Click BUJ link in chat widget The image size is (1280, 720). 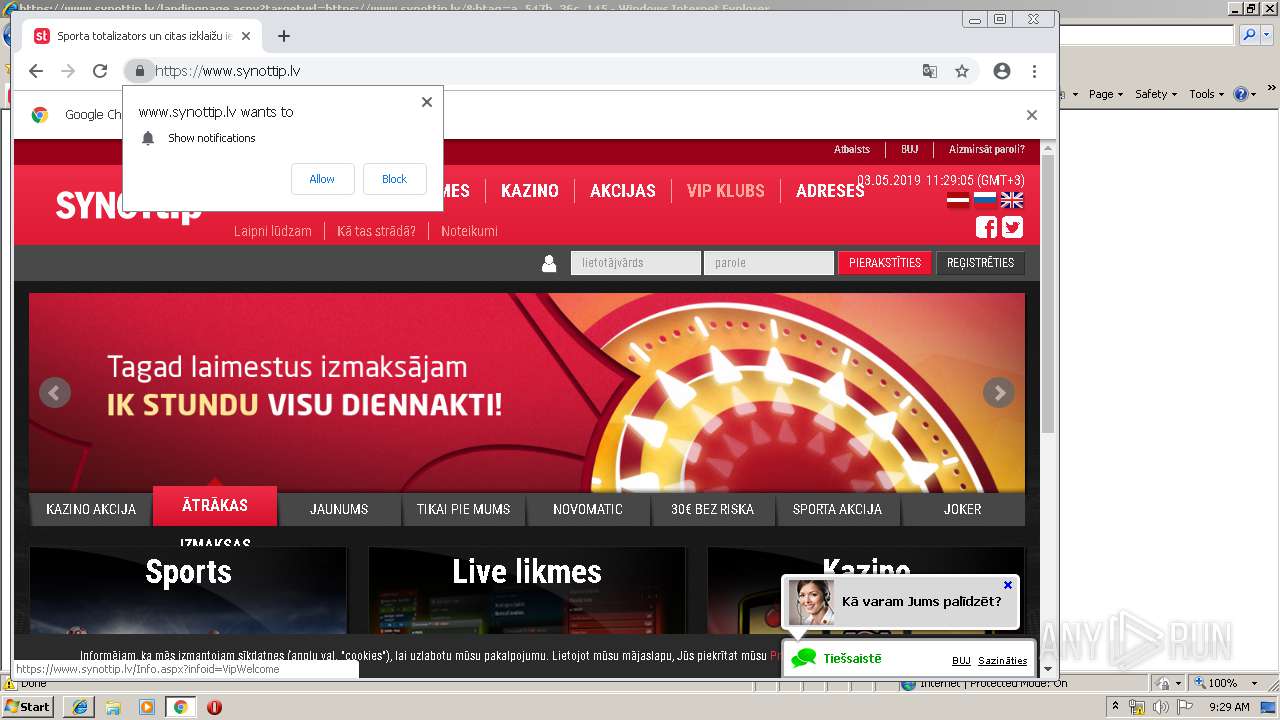coord(961,661)
